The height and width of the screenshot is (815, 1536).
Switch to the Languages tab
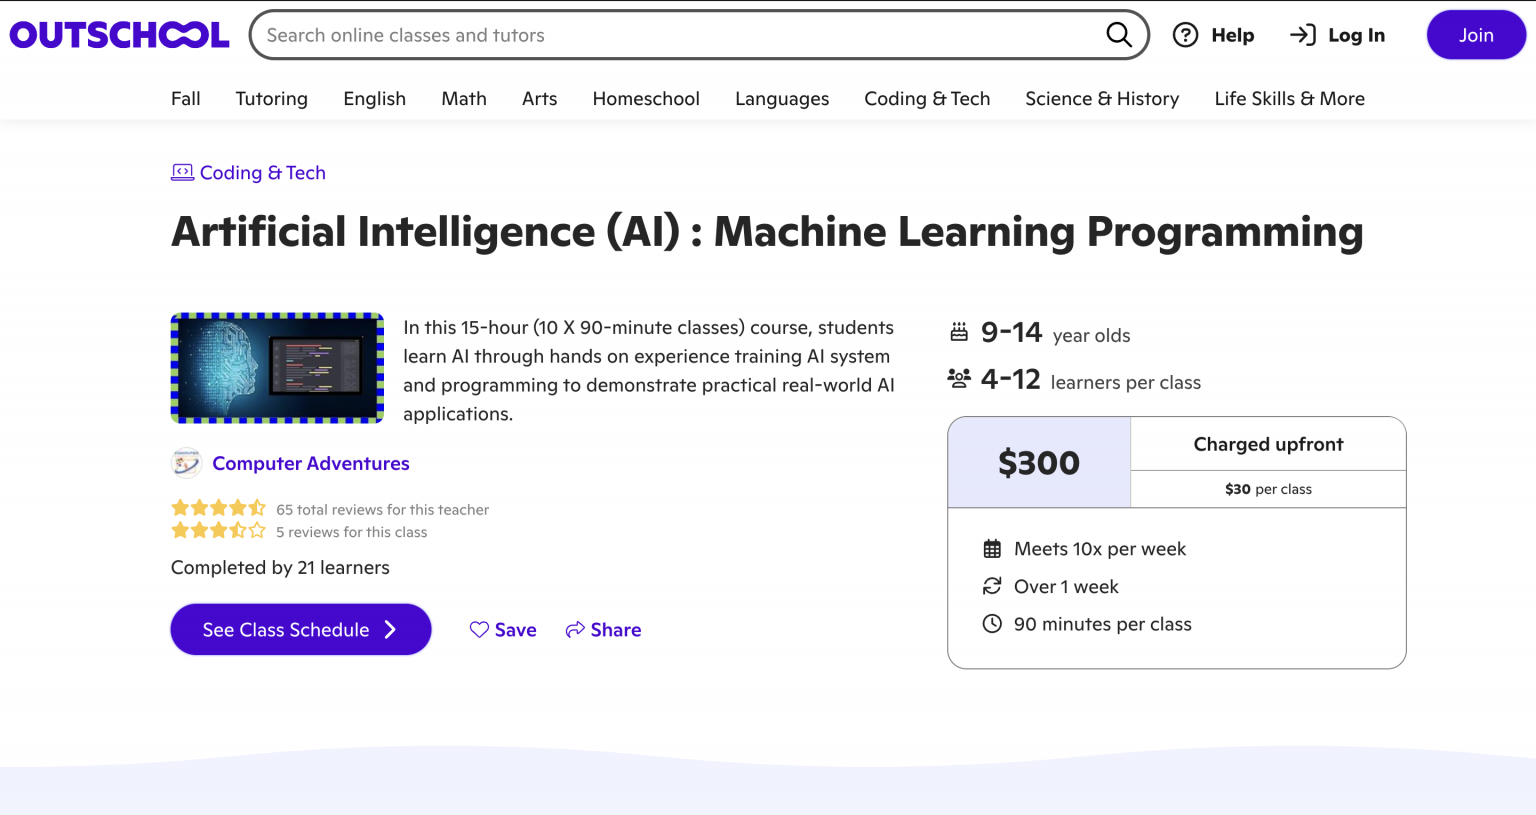coord(782,98)
